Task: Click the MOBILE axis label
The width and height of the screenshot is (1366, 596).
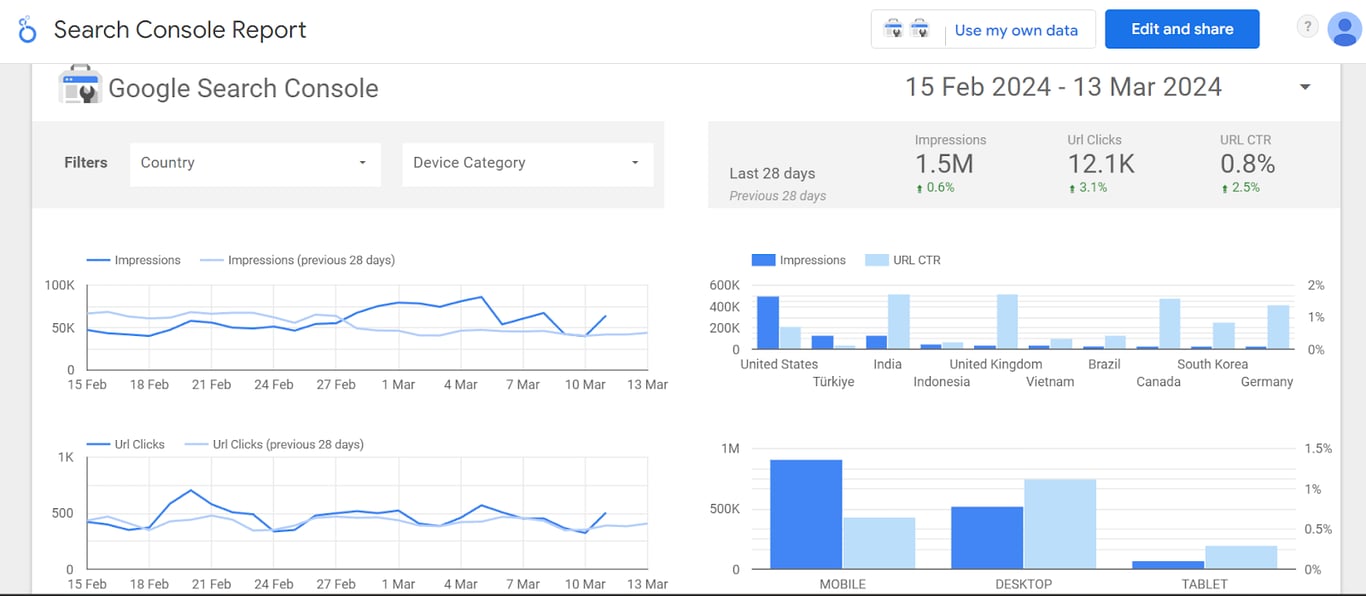Action: click(842, 584)
